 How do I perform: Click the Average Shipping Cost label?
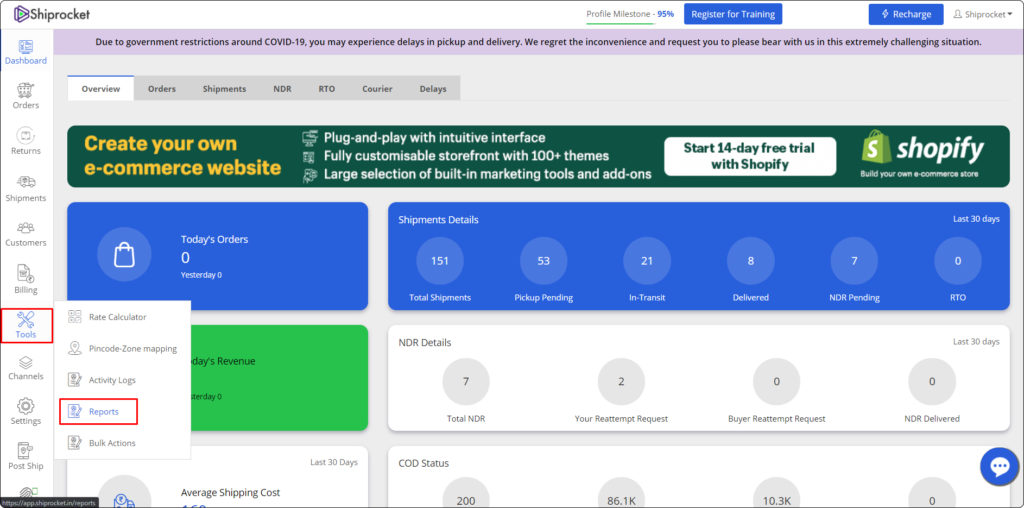click(231, 492)
